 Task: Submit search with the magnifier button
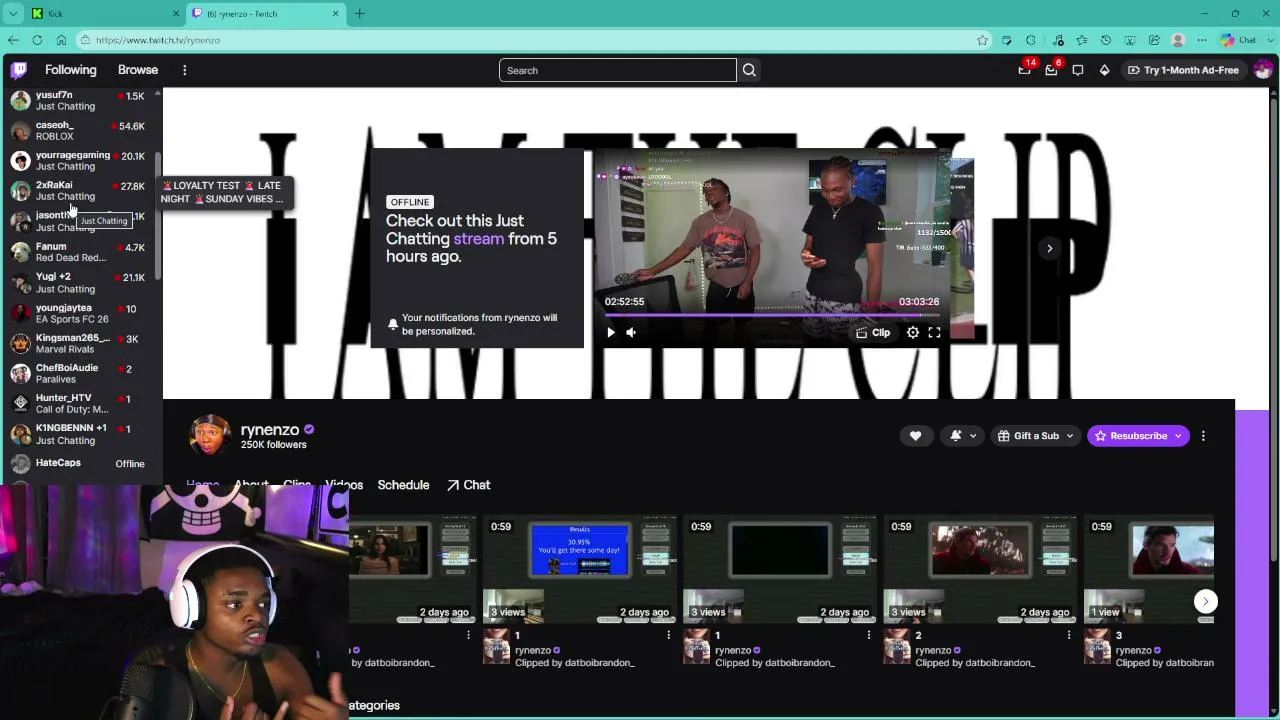pyautogui.click(x=749, y=70)
